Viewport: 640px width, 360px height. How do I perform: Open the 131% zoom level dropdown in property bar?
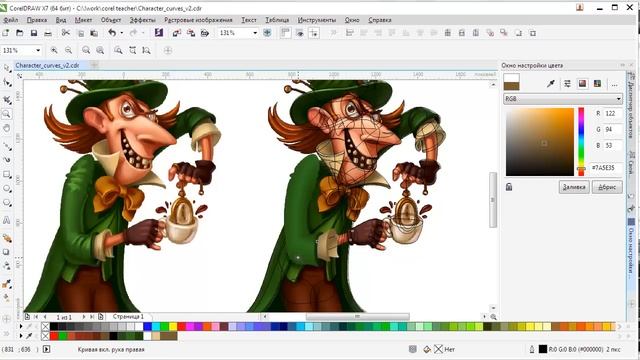[38, 50]
